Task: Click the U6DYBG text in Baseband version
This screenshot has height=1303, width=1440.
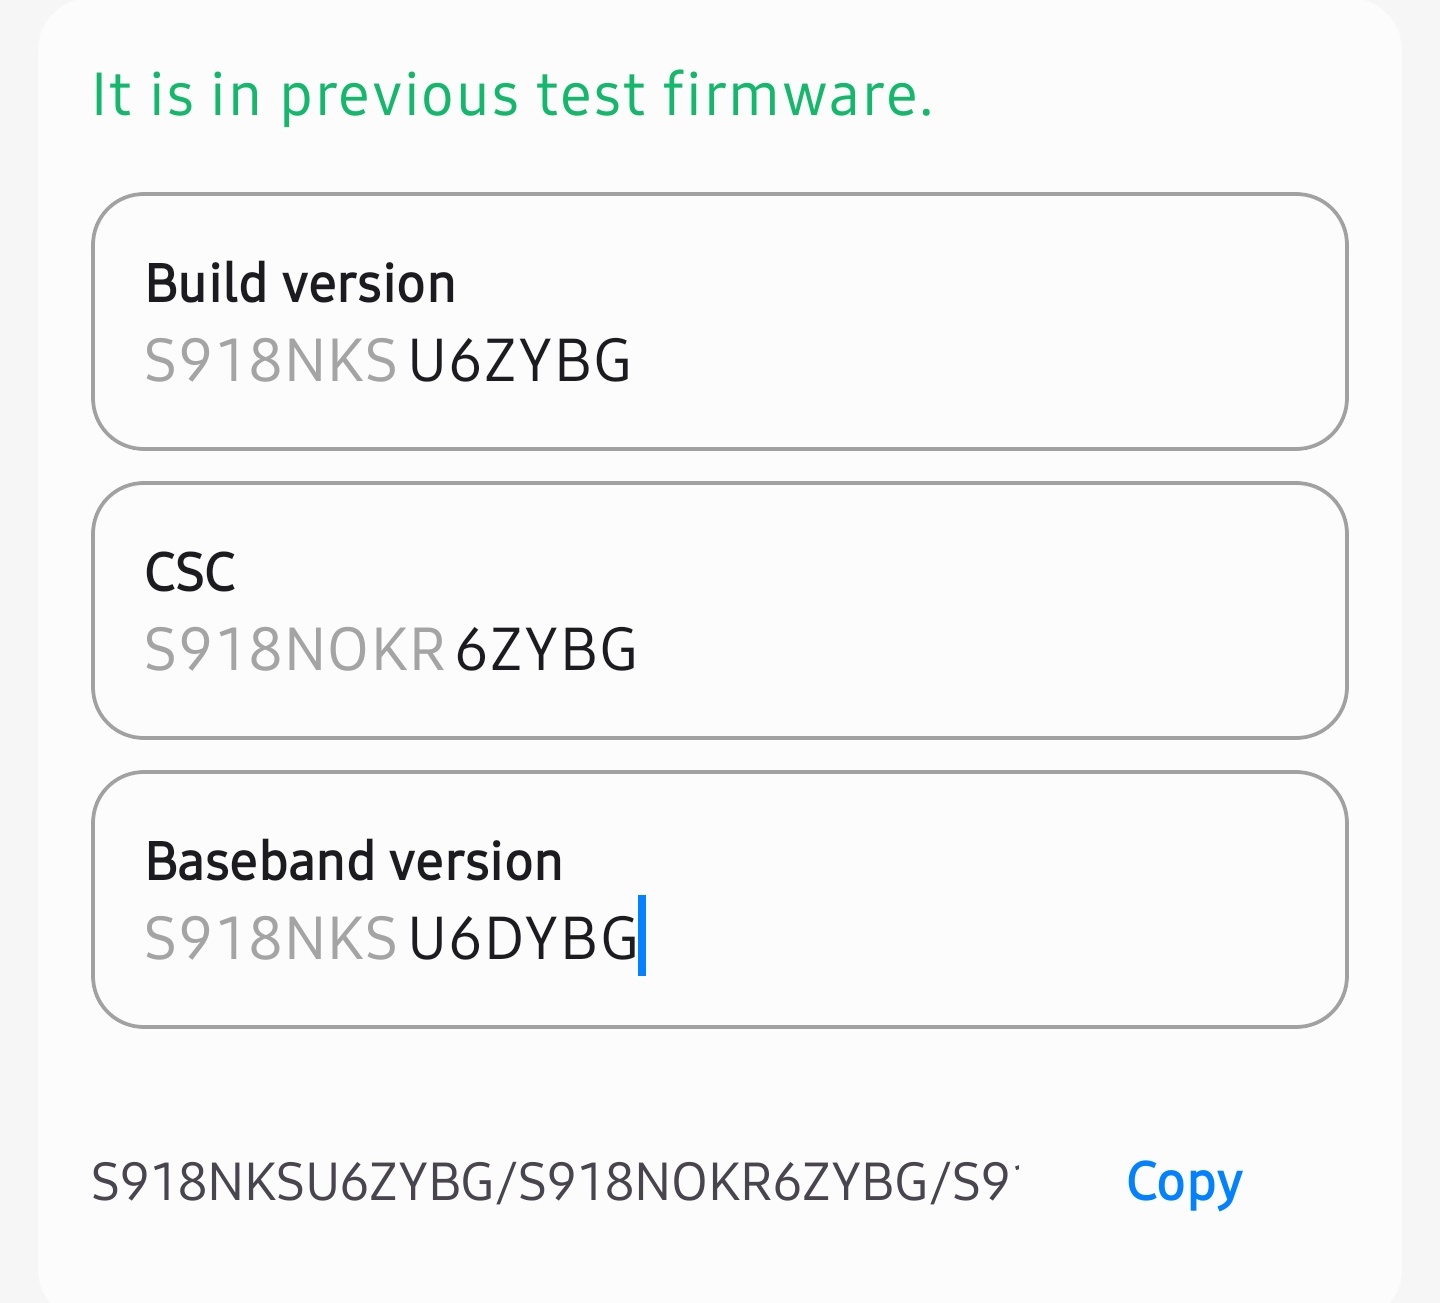Action: click(522, 939)
